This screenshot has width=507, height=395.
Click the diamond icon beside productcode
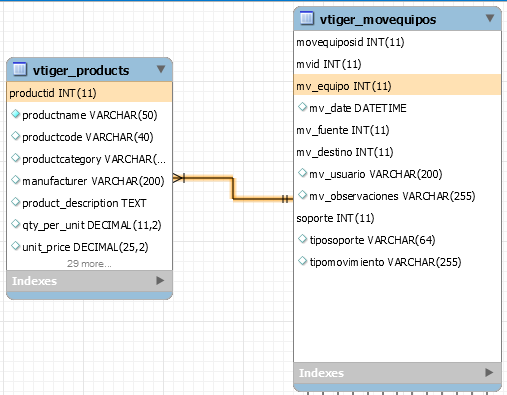pos(15,136)
